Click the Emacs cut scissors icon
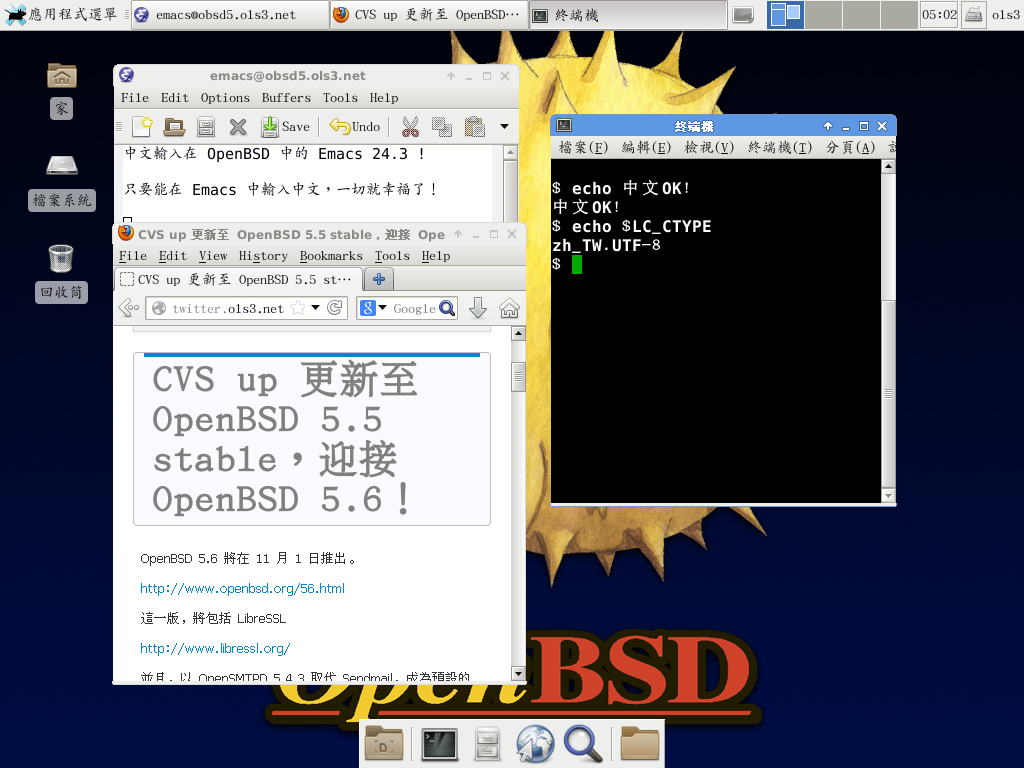The height and width of the screenshot is (768, 1024). coord(409,126)
